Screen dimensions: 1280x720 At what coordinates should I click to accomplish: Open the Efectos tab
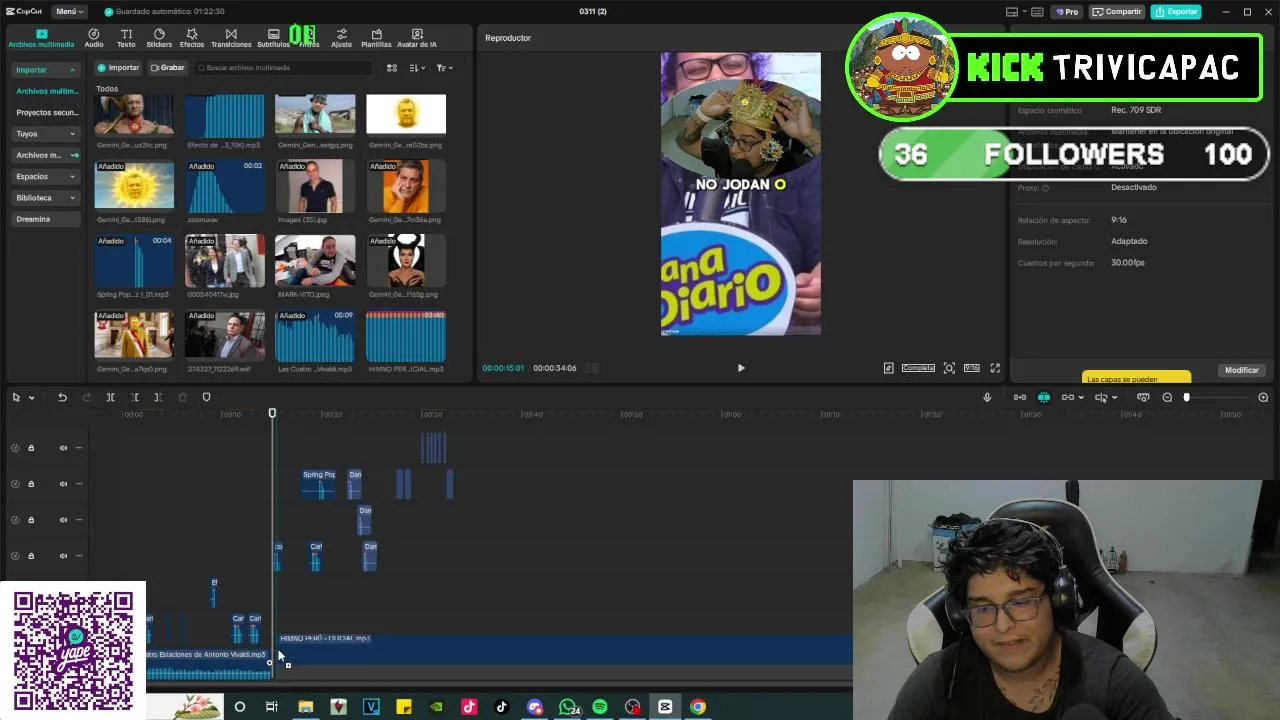coord(192,38)
